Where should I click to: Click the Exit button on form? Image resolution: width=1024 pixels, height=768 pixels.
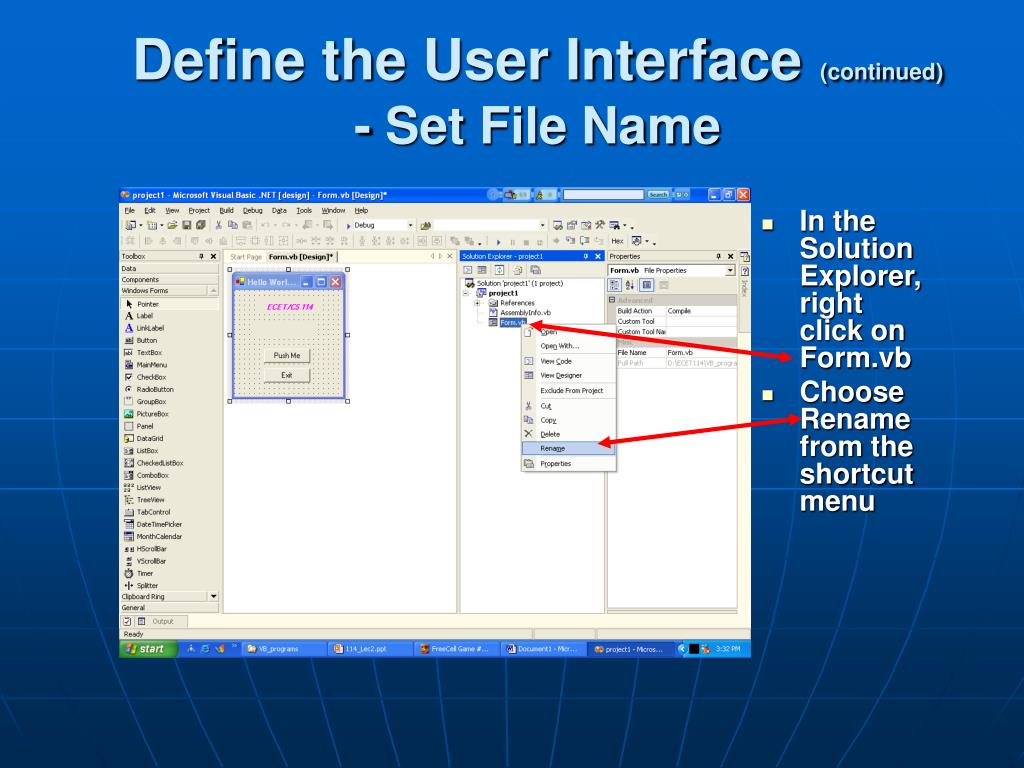click(287, 375)
